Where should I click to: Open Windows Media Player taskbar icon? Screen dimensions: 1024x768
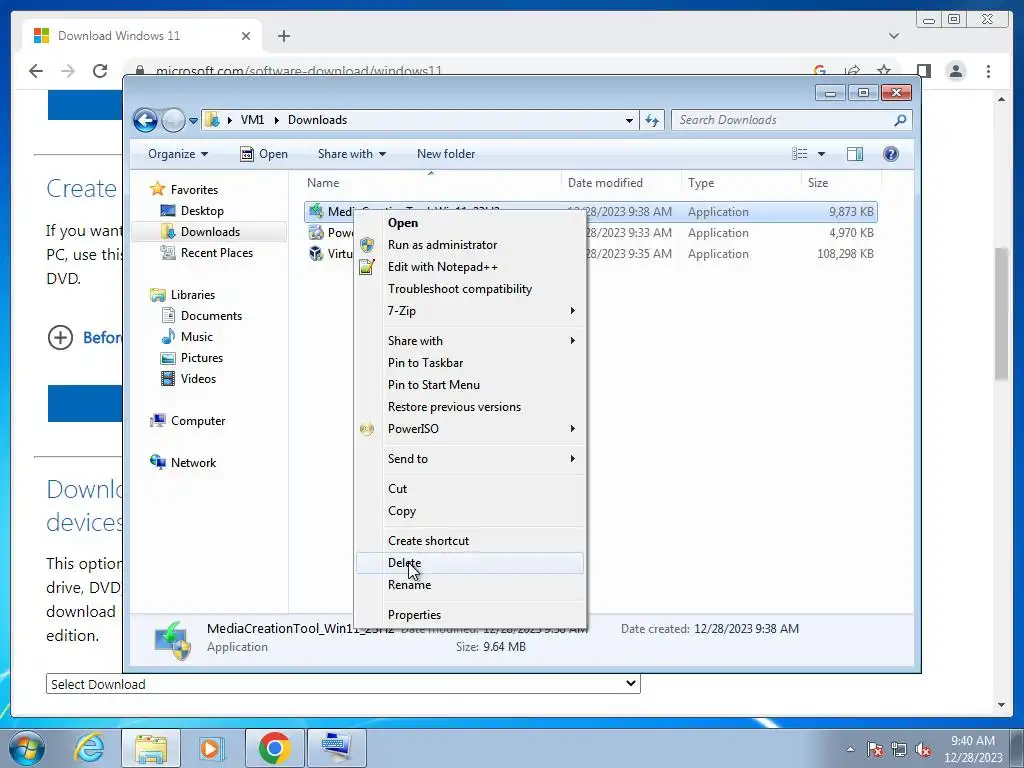212,748
